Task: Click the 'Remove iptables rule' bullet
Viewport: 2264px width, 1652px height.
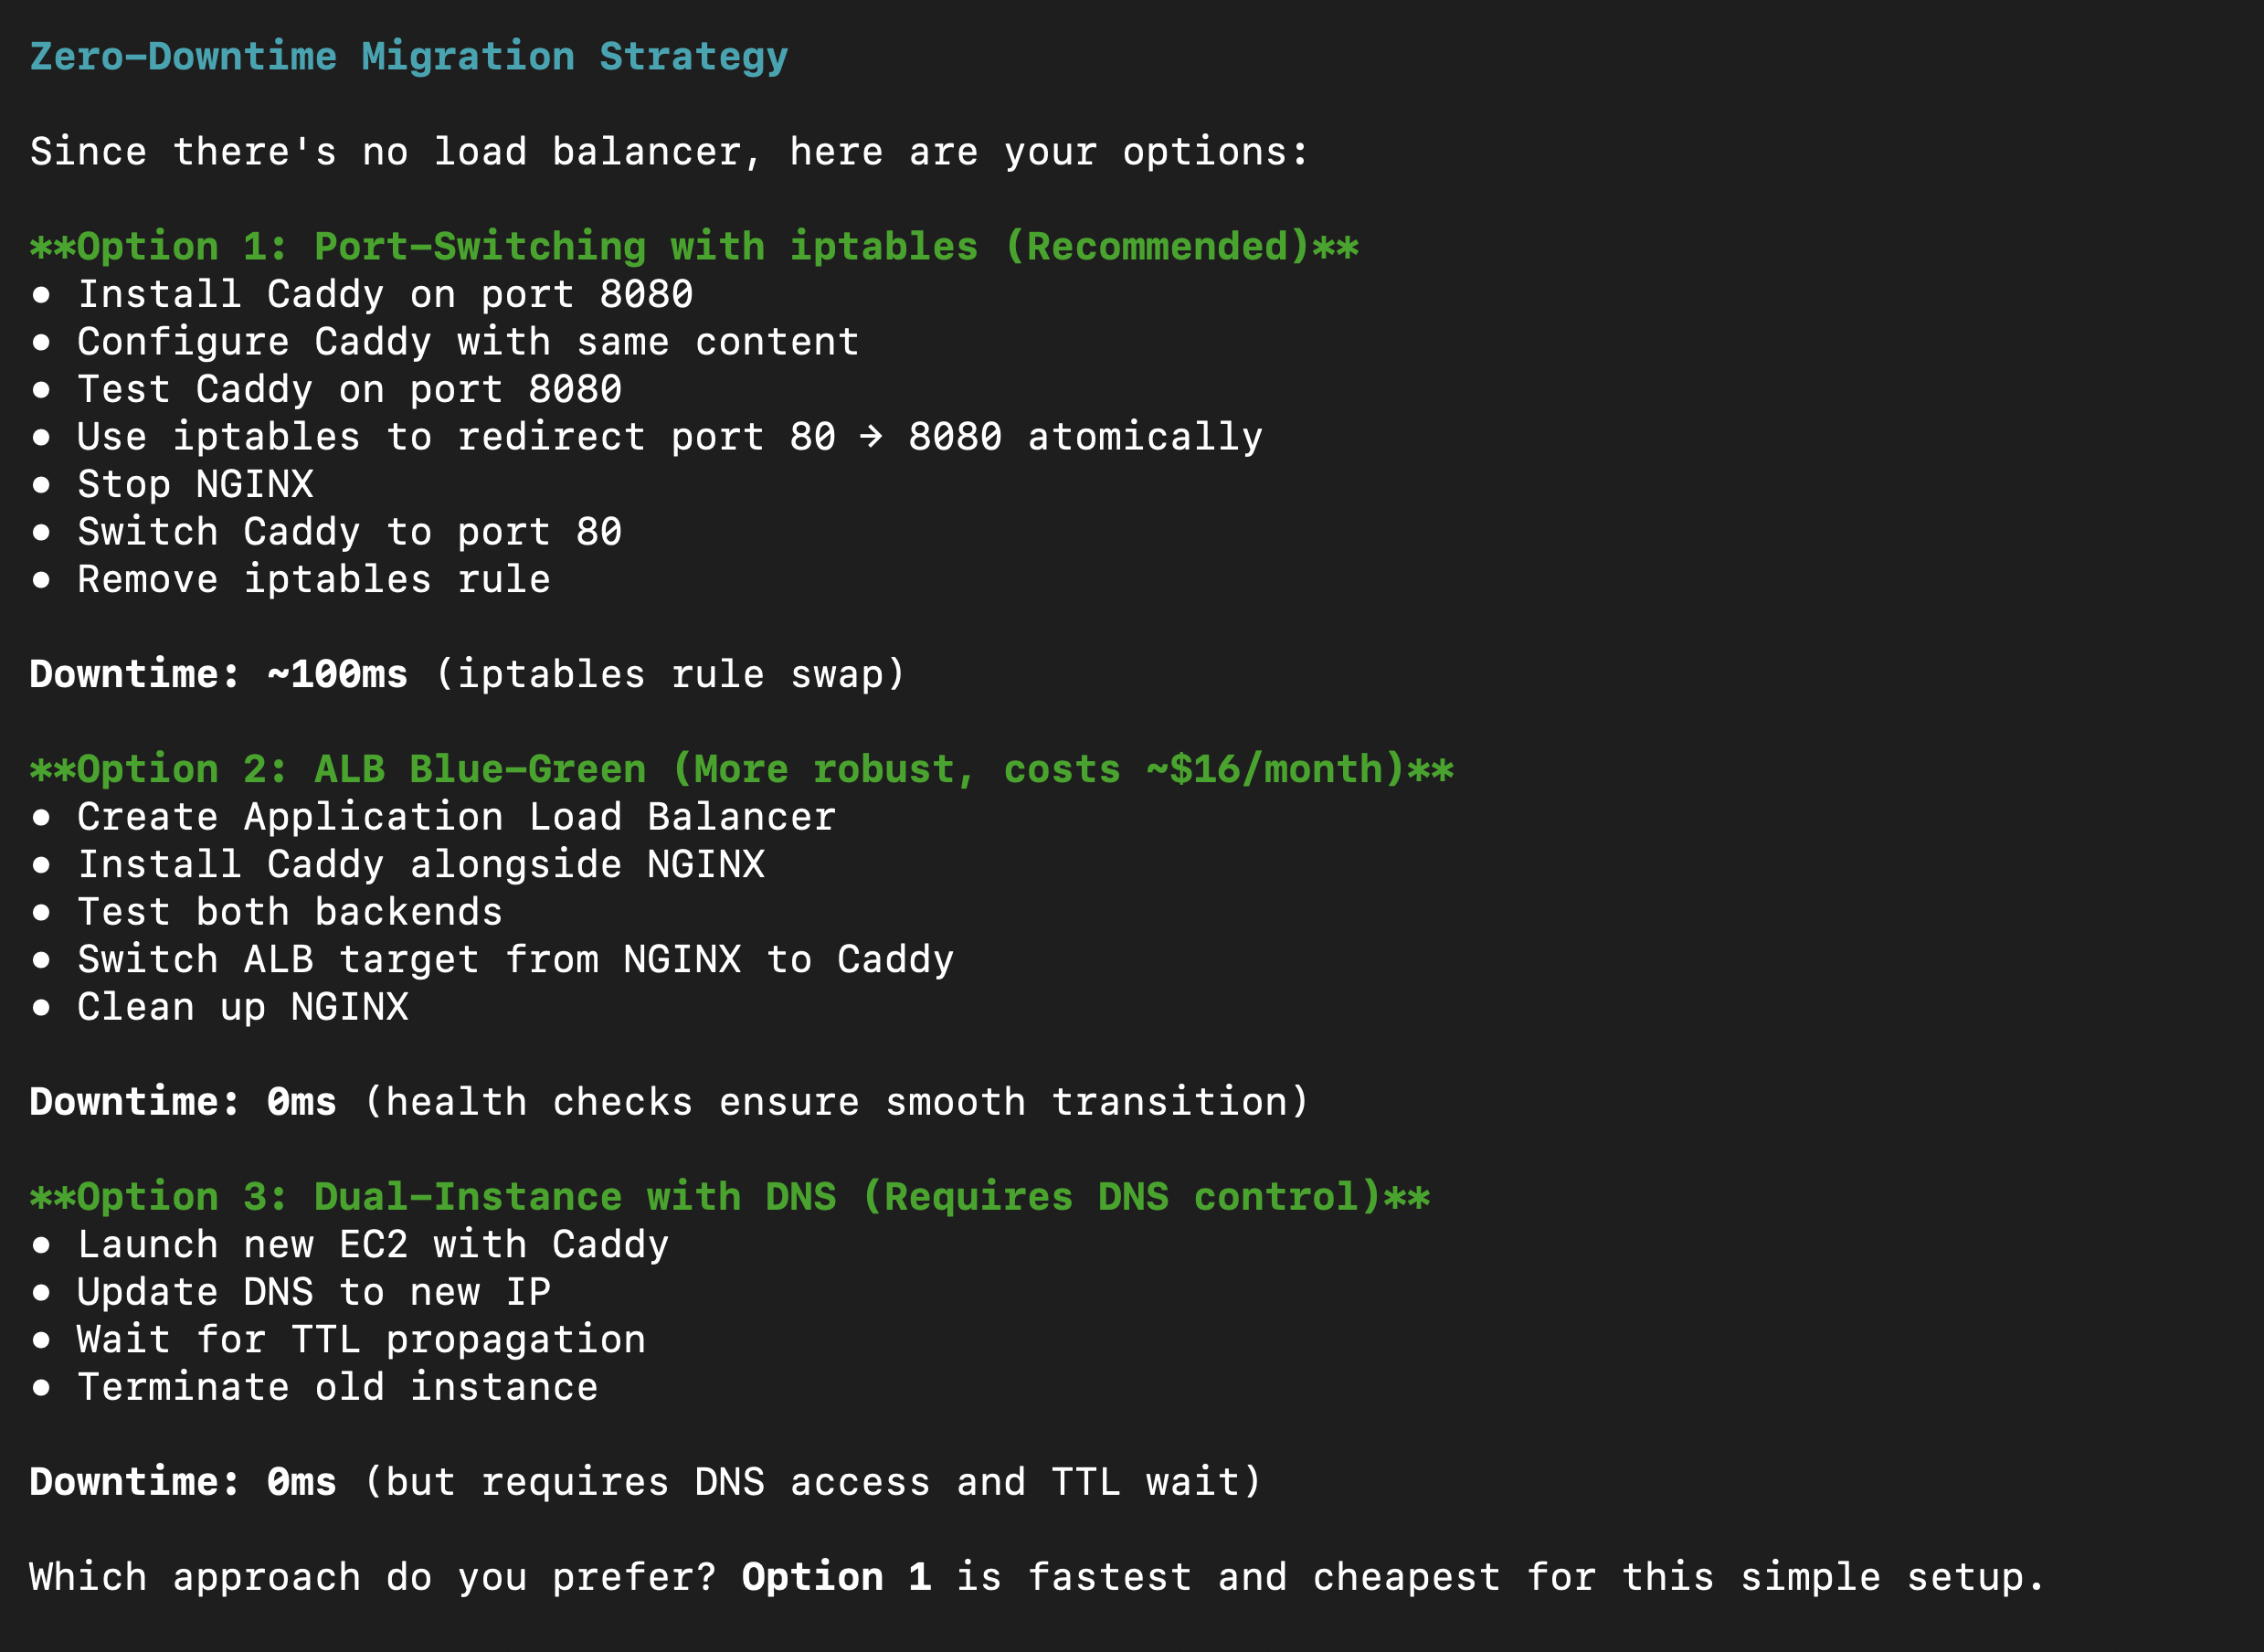Action: [313, 580]
